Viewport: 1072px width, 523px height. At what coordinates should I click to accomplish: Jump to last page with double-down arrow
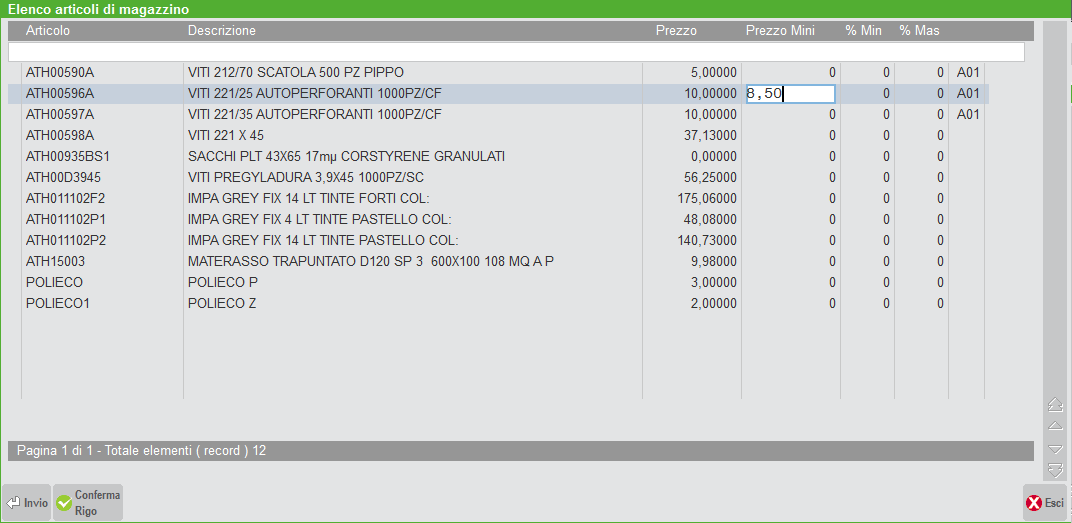pos(1054,469)
